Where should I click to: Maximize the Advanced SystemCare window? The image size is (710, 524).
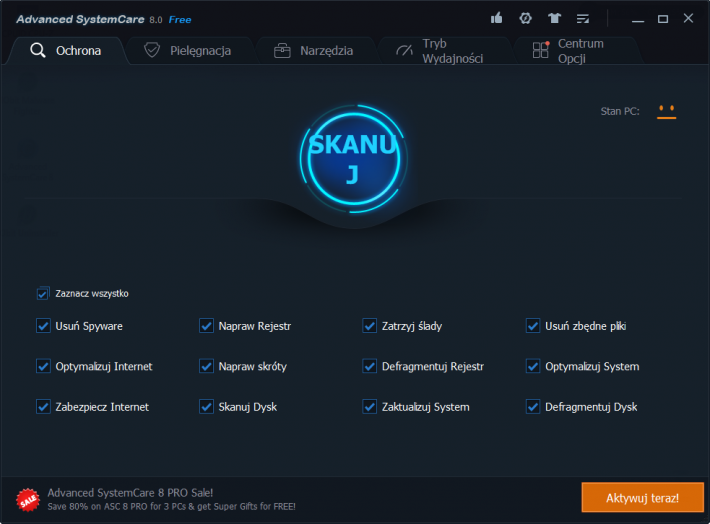663,19
